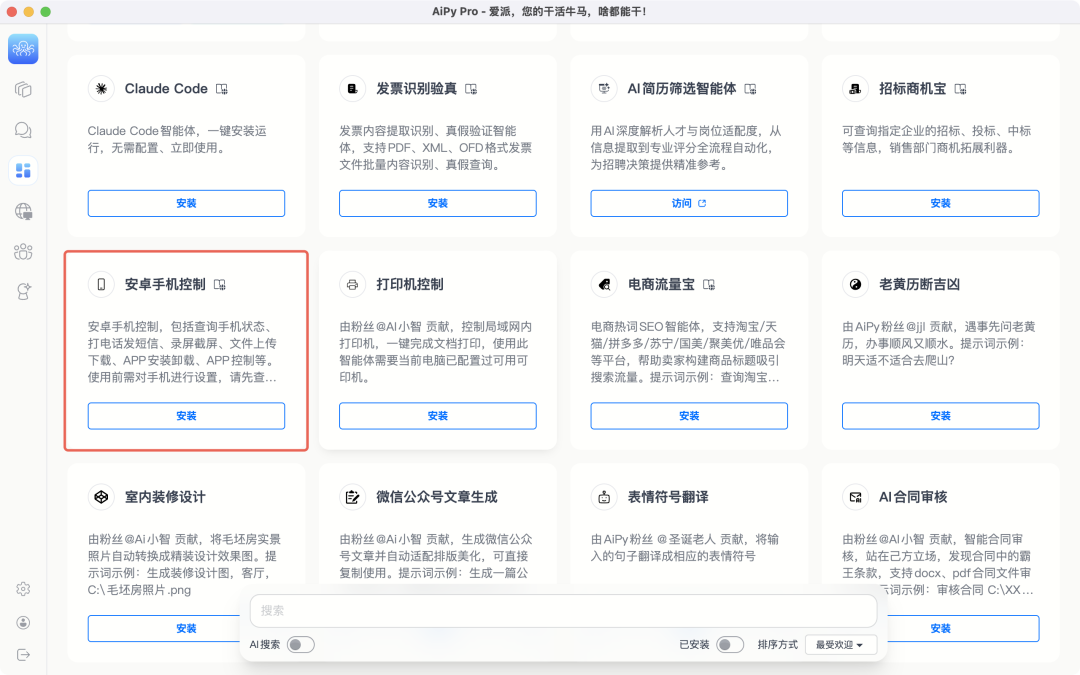Click the 打印机控制 printer icon
This screenshot has width=1080, height=675.
pyautogui.click(x=352, y=284)
